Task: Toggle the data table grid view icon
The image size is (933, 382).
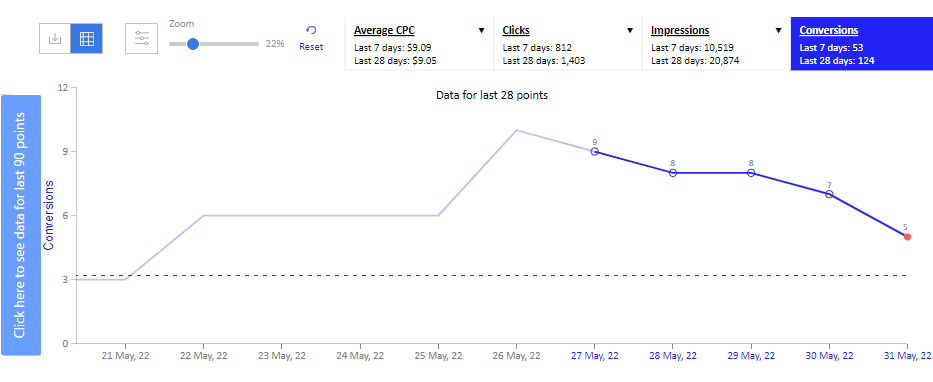Action: (x=87, y=39)
